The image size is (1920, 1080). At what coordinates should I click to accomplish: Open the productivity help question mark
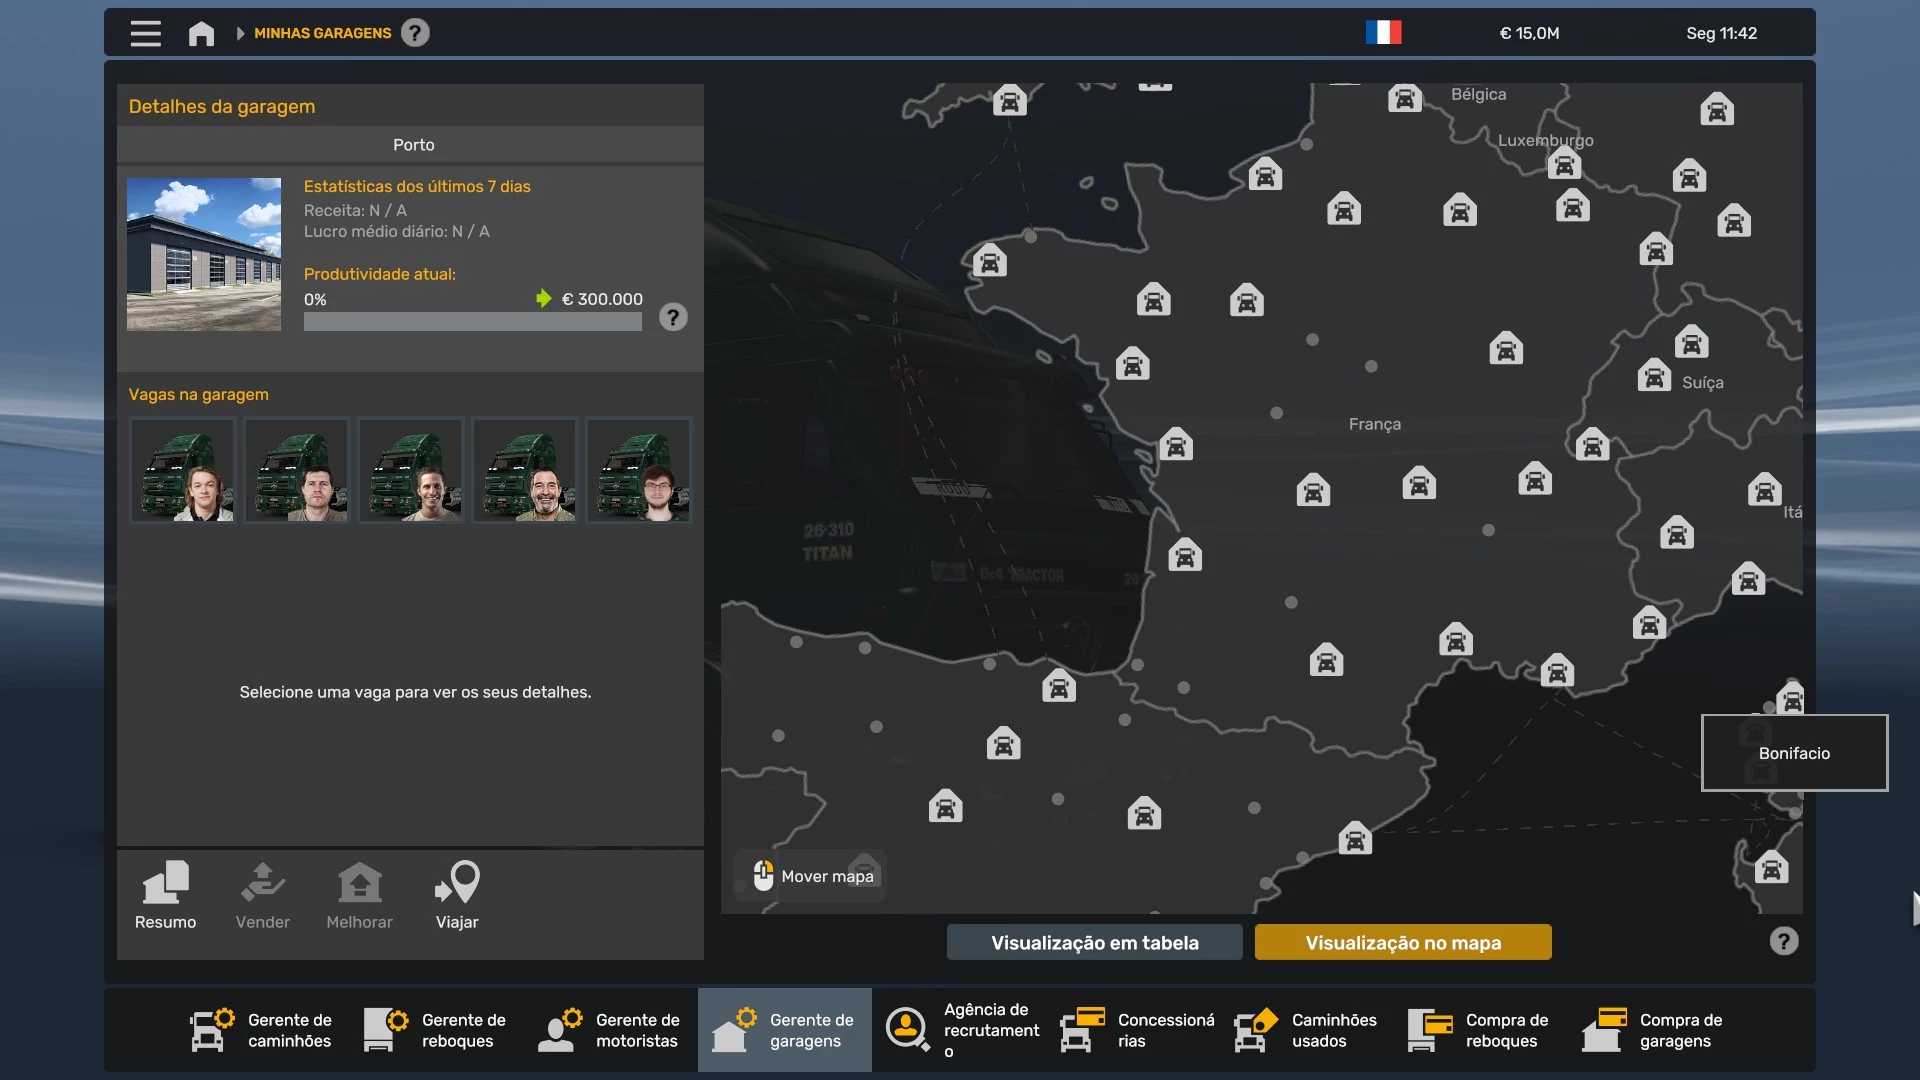(x=673, y=317)
